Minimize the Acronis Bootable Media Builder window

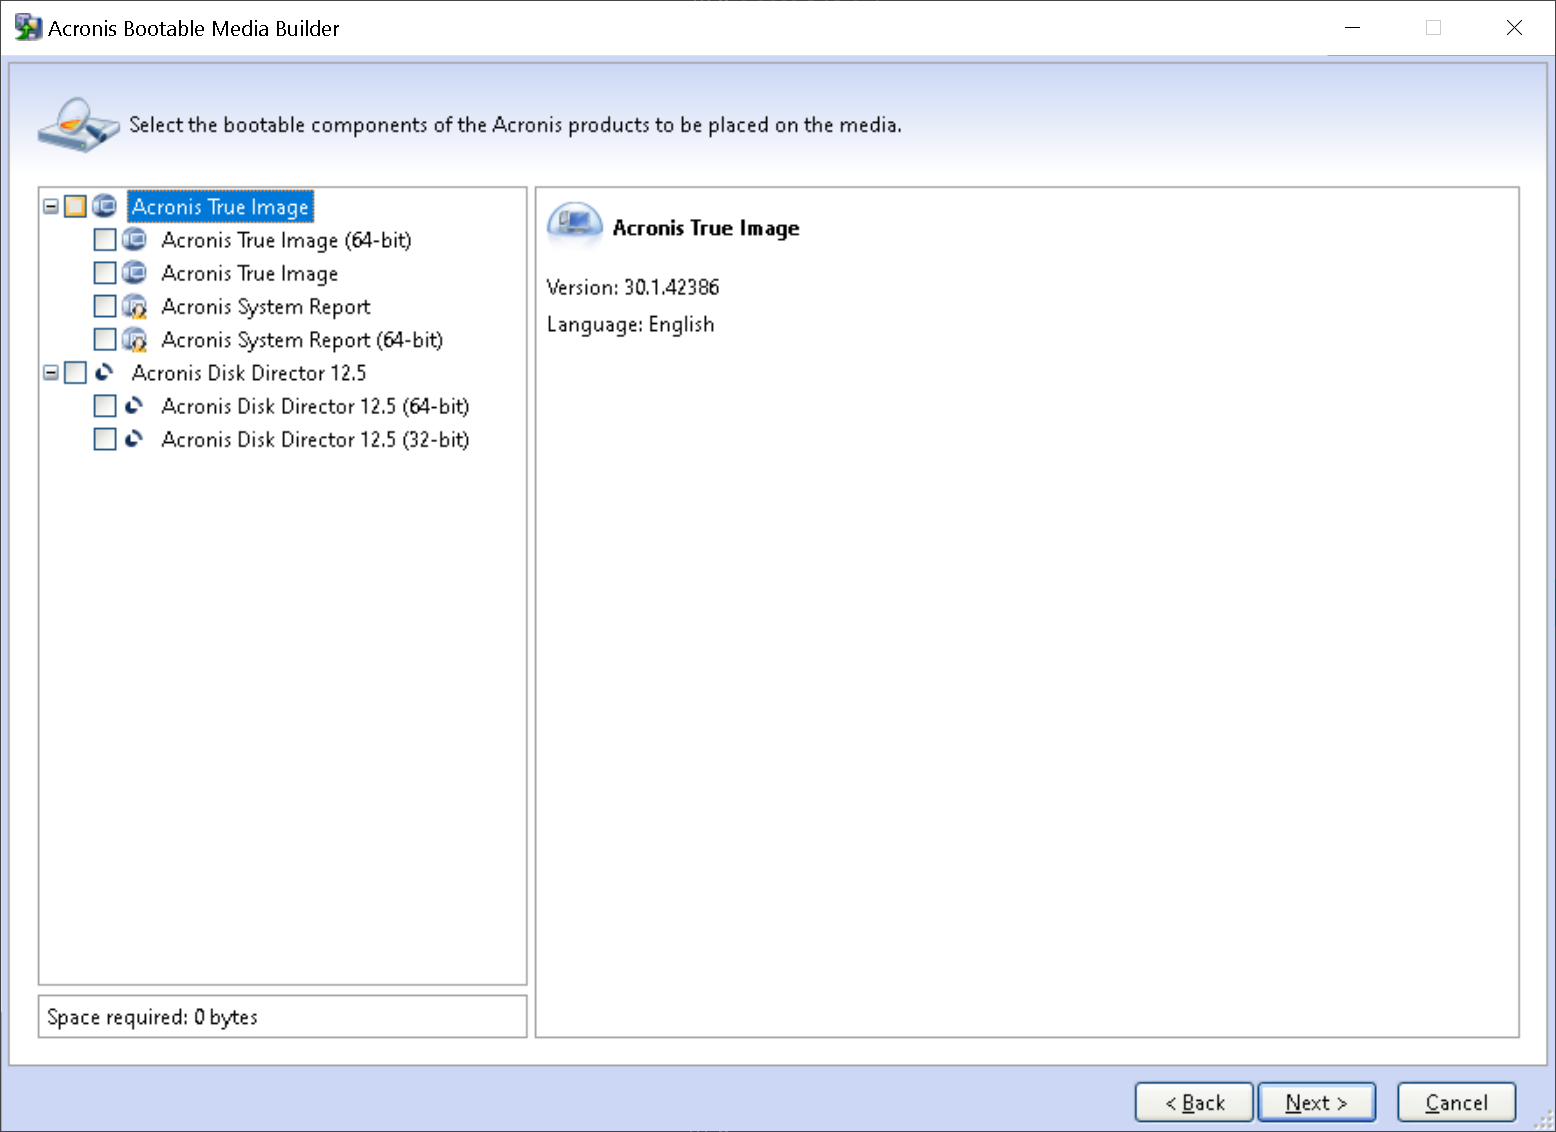click(1353, 28)
